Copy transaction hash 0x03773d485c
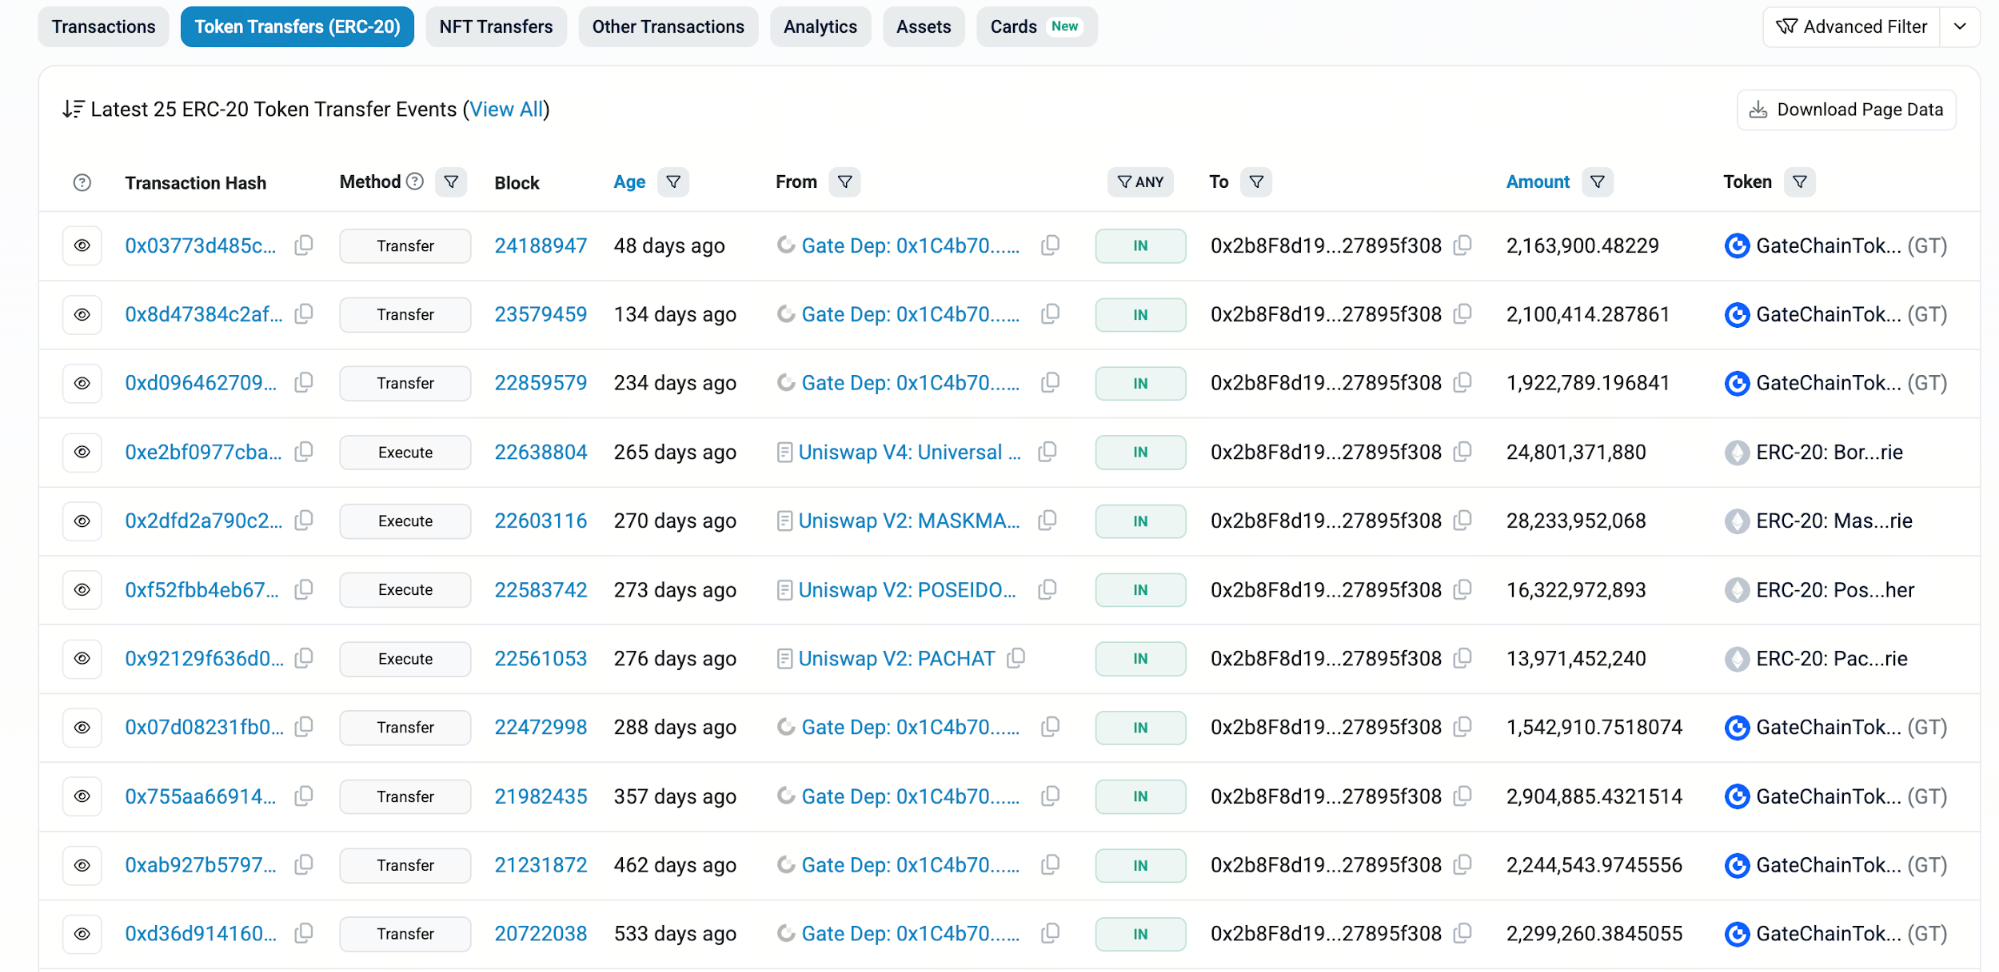The height and width of the screenshot is (972, 1999). point(304,245)
